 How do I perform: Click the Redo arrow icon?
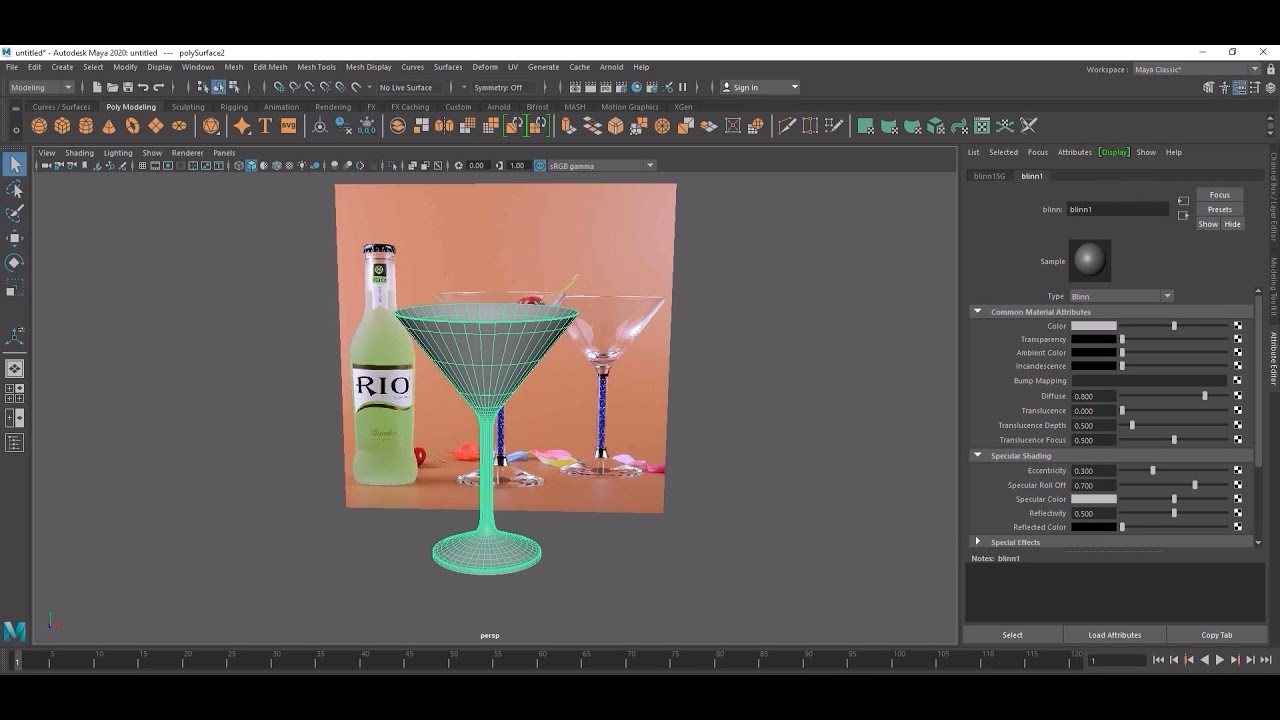(158, 87)
